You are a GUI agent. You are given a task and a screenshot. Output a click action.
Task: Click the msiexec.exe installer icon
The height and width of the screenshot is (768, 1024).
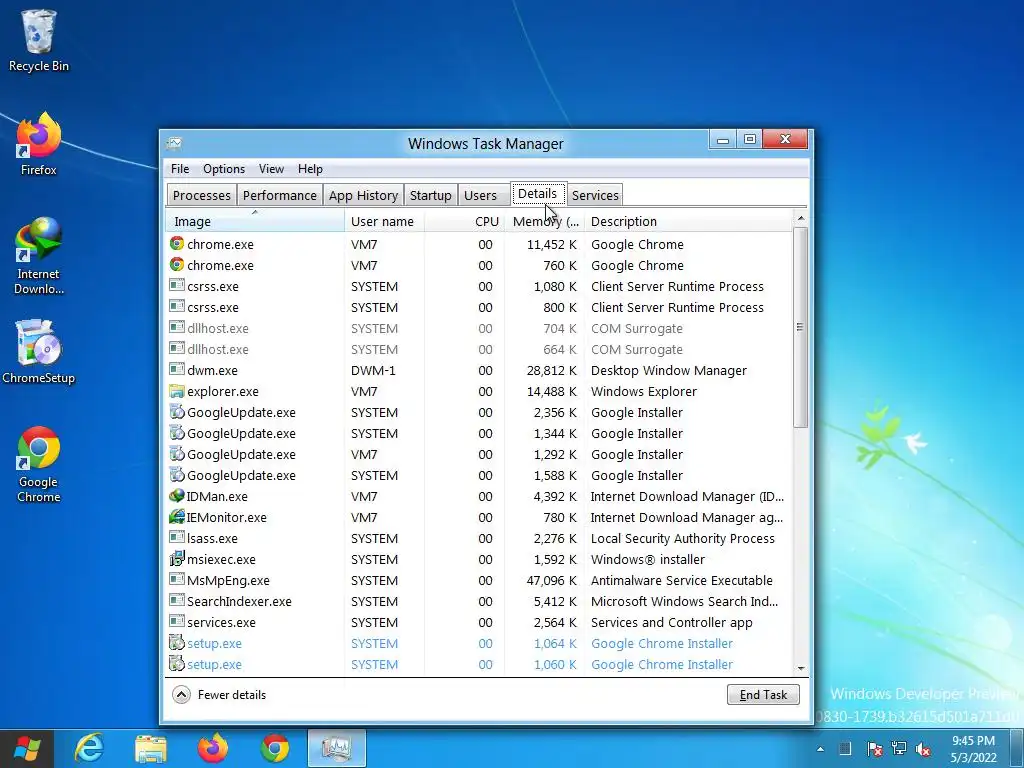tap(176, 559)
